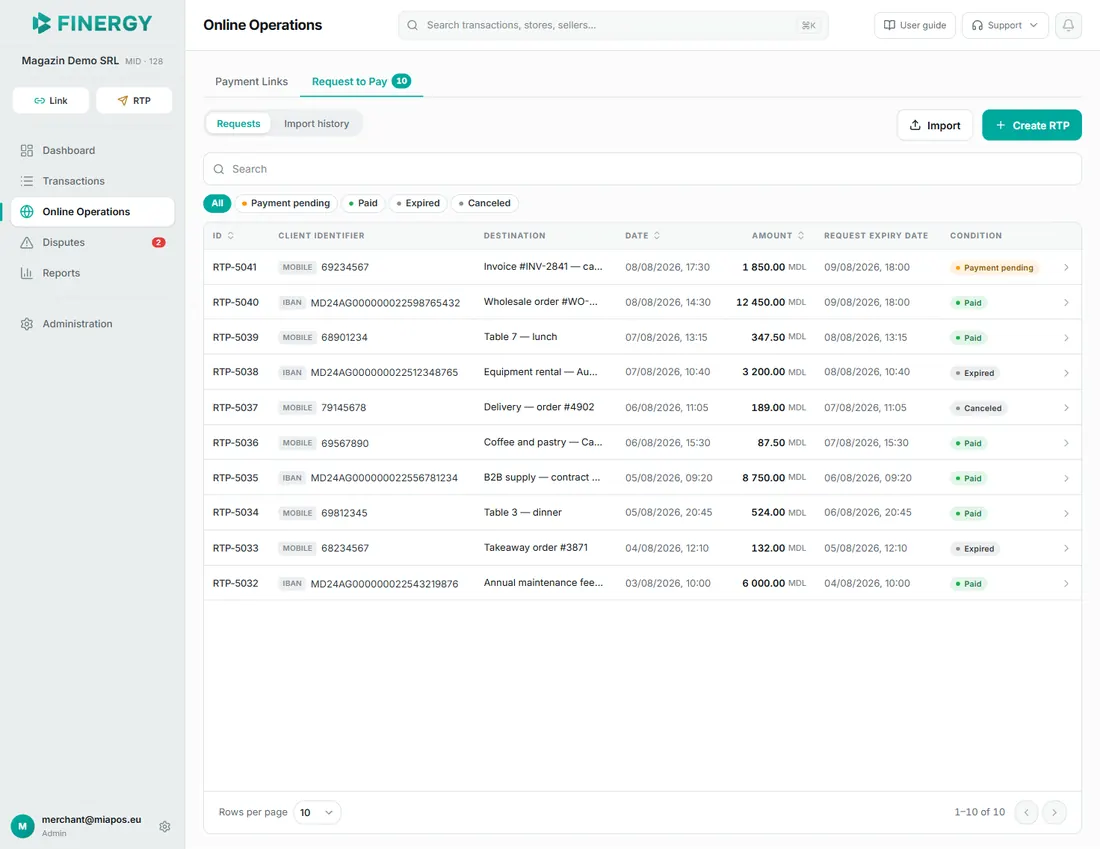Open the Rows per page dropdown

coord(317,813)
